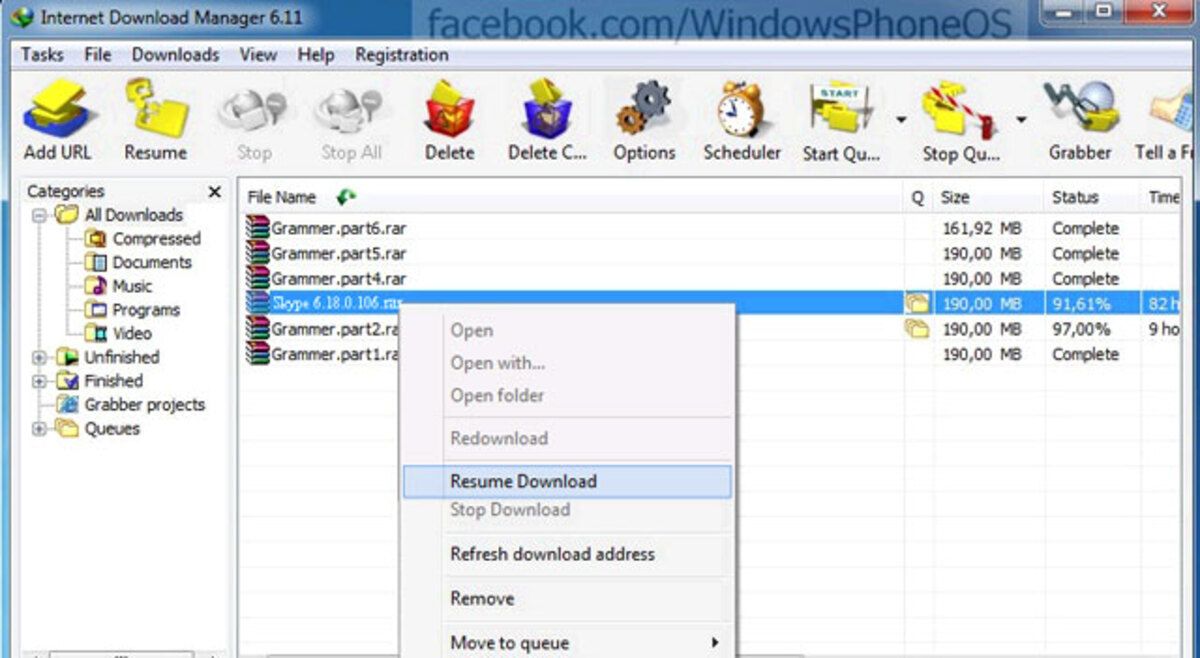Select the Compressed category
This screenshot has width=1200, height=658.
pos(156,239)
